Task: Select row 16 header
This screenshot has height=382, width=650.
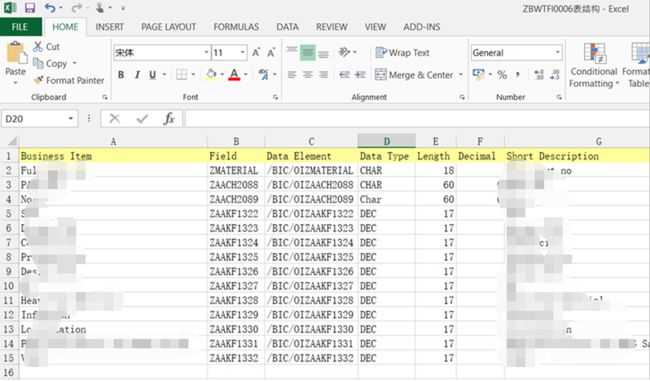Action: (9, 372)
